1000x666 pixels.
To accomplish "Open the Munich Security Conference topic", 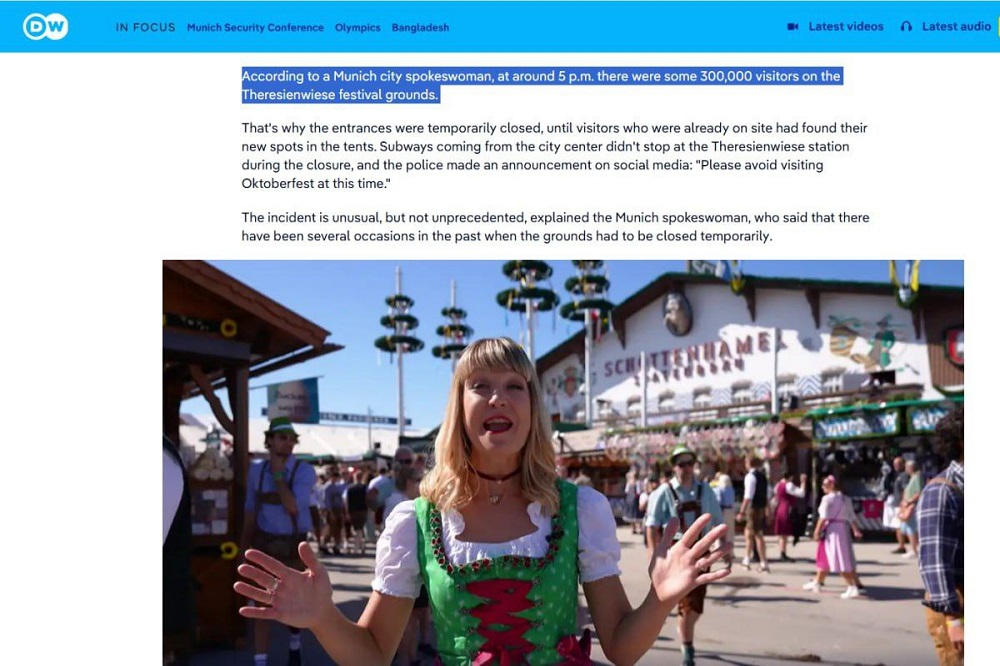I will (255, 27).
